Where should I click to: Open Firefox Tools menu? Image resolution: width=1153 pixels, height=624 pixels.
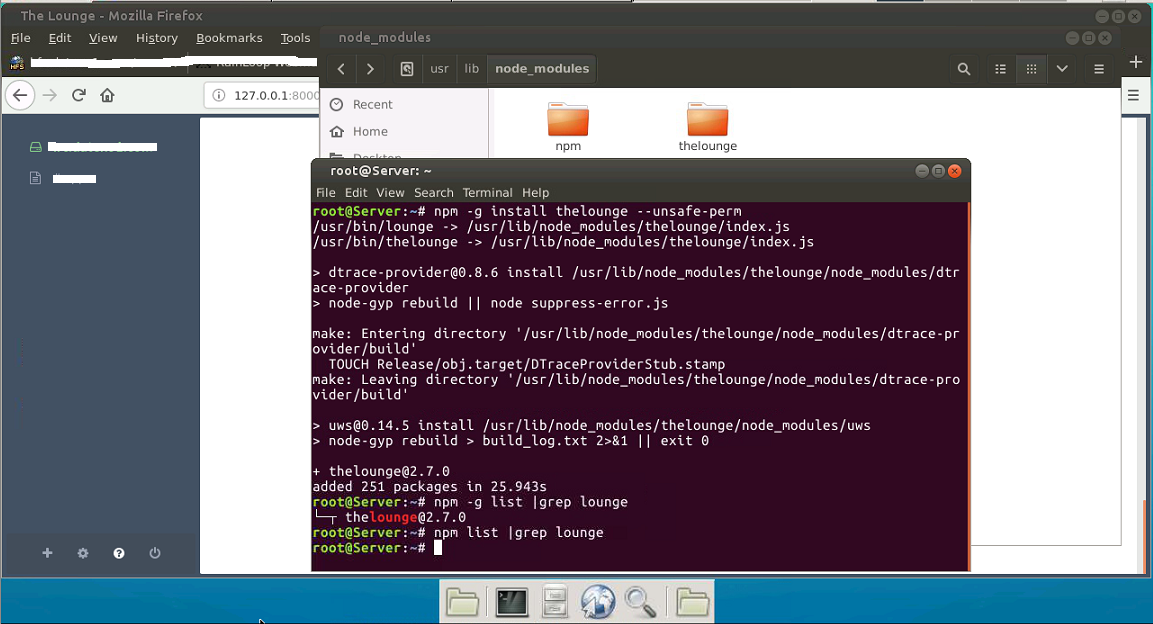point(295,38)
